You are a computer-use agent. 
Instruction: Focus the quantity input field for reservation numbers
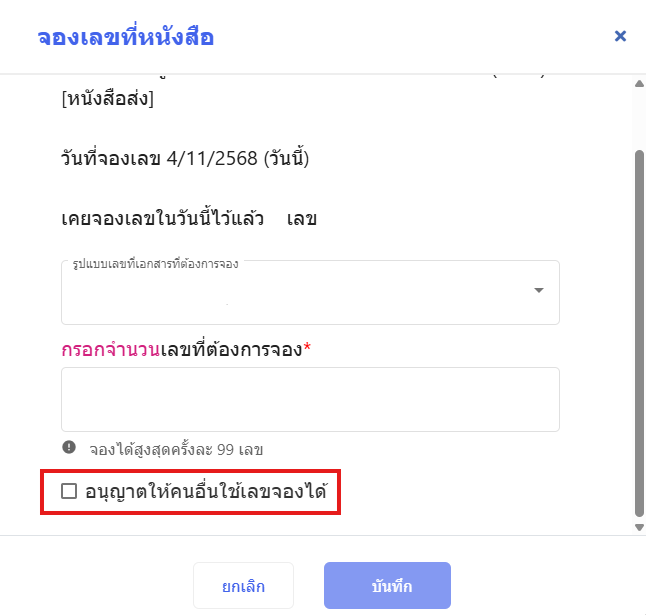coord(310,399)
